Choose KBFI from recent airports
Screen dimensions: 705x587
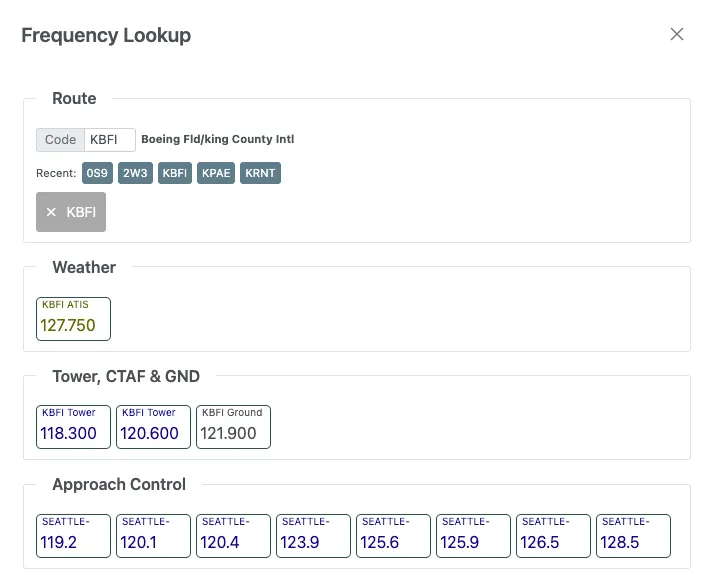pos(174,173)
